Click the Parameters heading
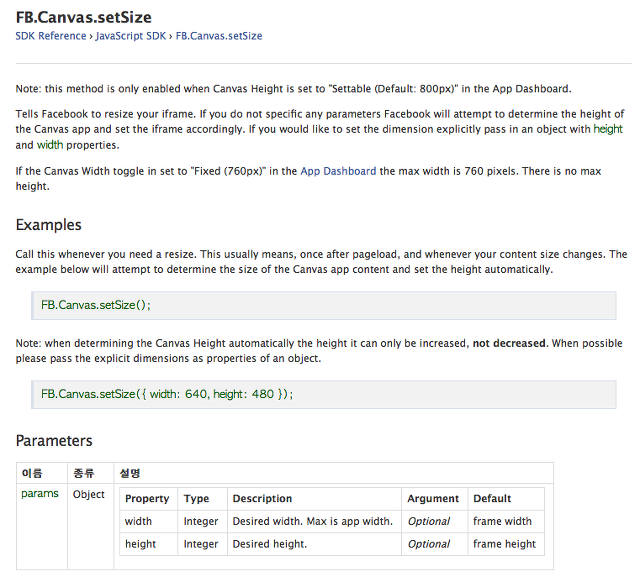 [x=54, y=441]
